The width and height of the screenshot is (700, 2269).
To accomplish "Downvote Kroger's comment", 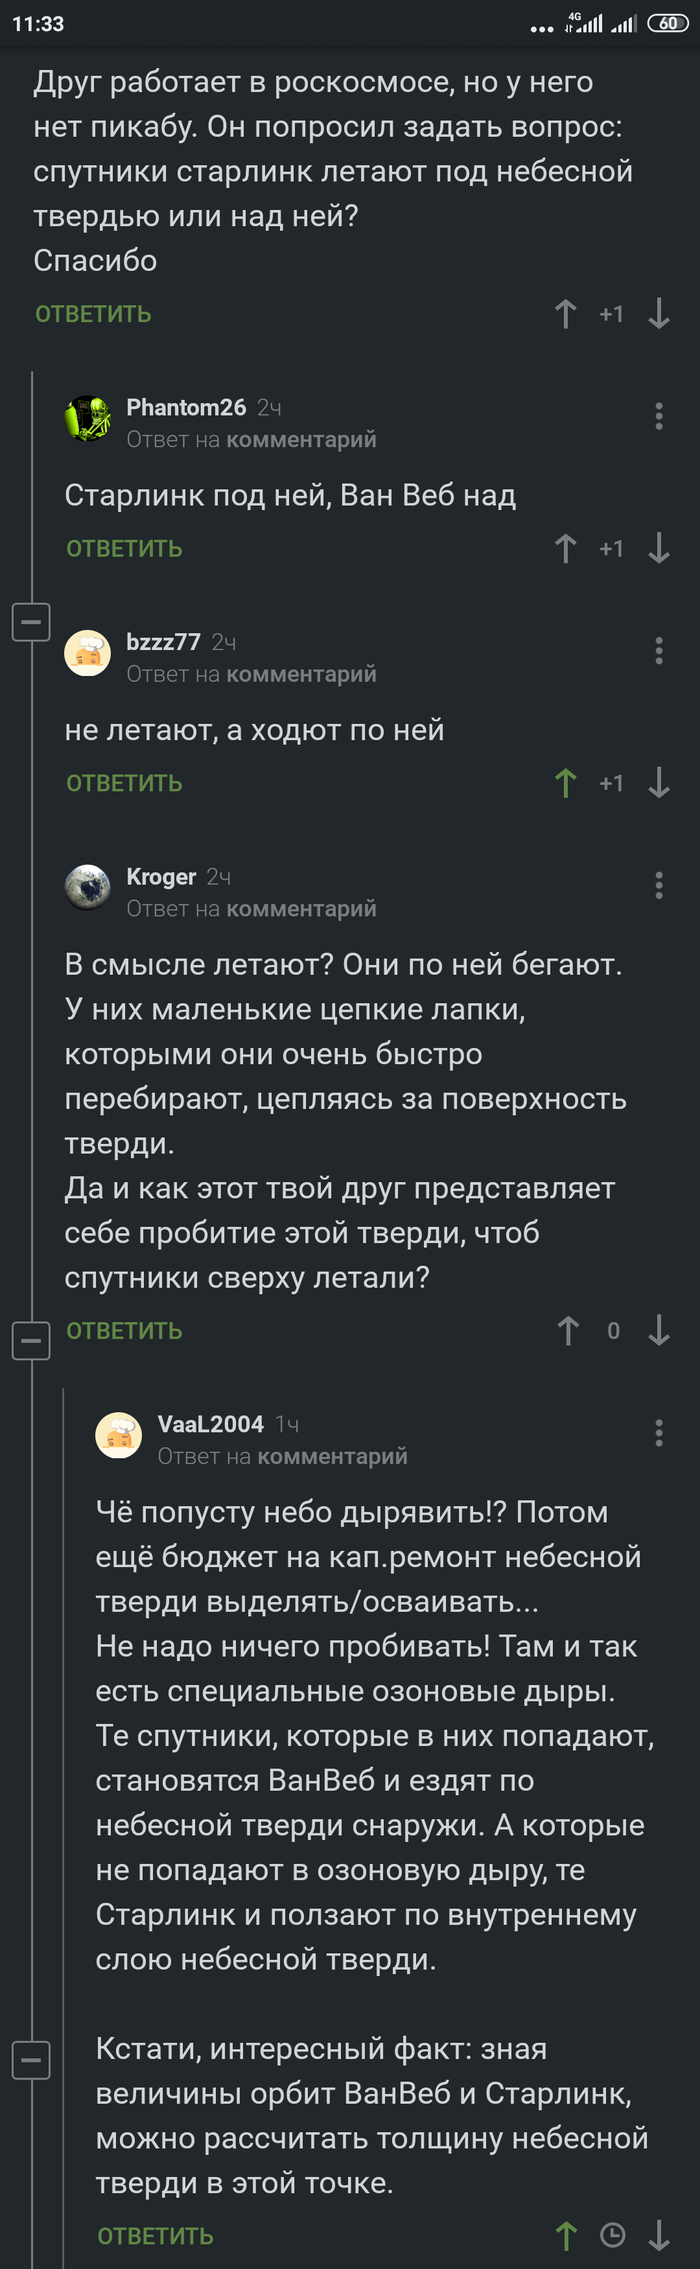I will [658, 1331].
